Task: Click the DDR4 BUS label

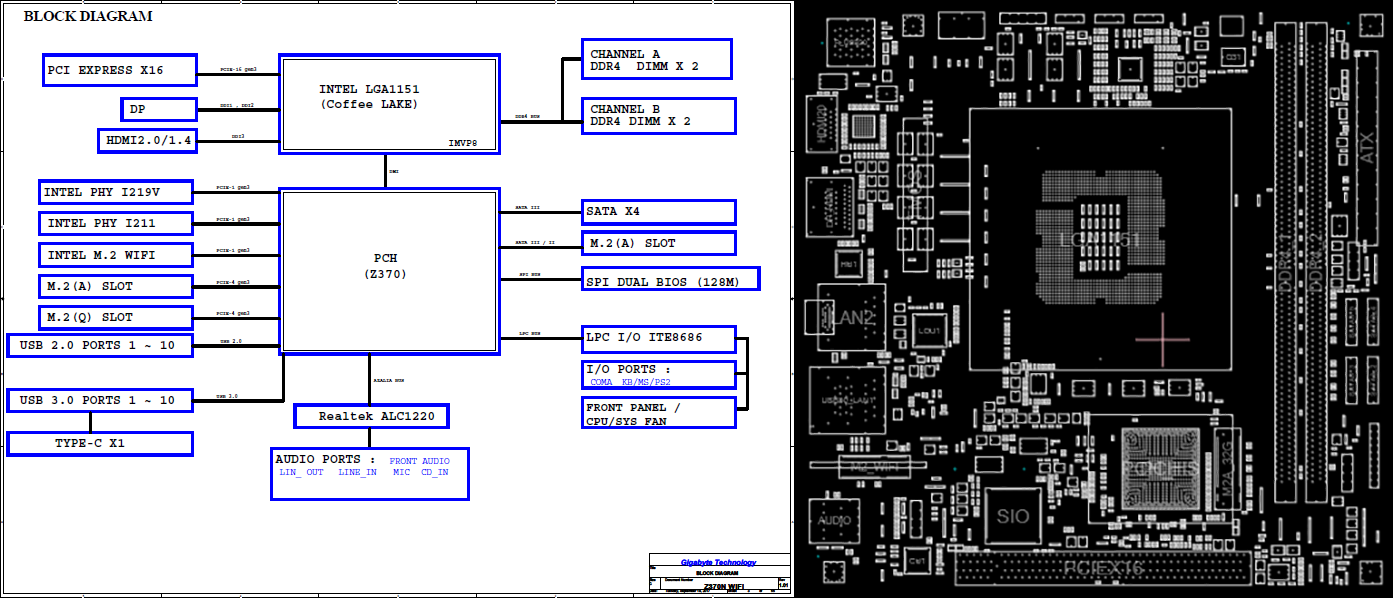Action: [x=527, y=116]
